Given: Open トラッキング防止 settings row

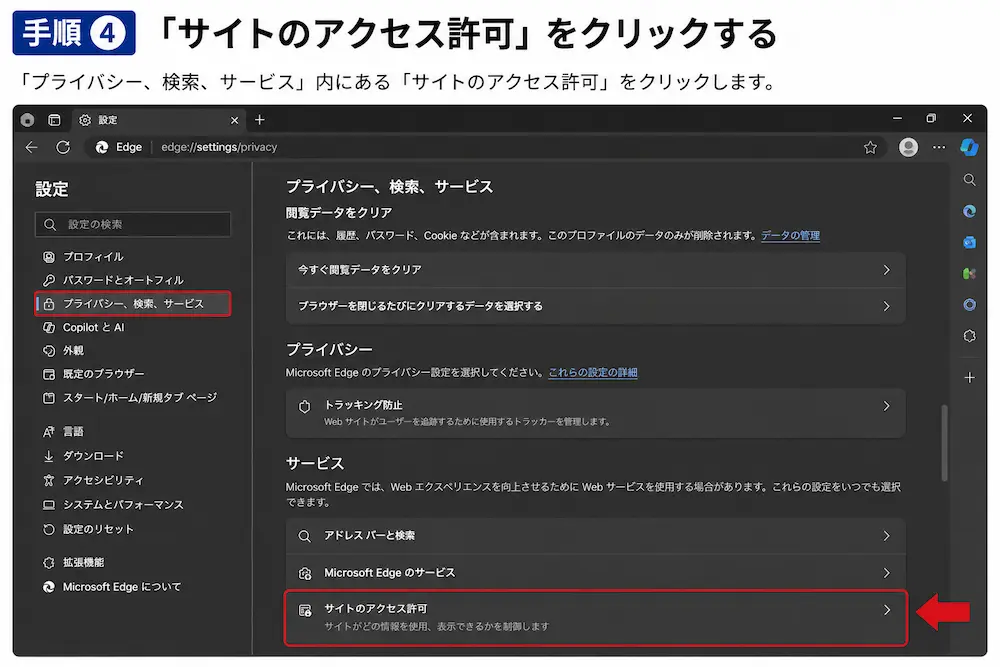Looking at the screenshot, I should [x=595, y=413].
